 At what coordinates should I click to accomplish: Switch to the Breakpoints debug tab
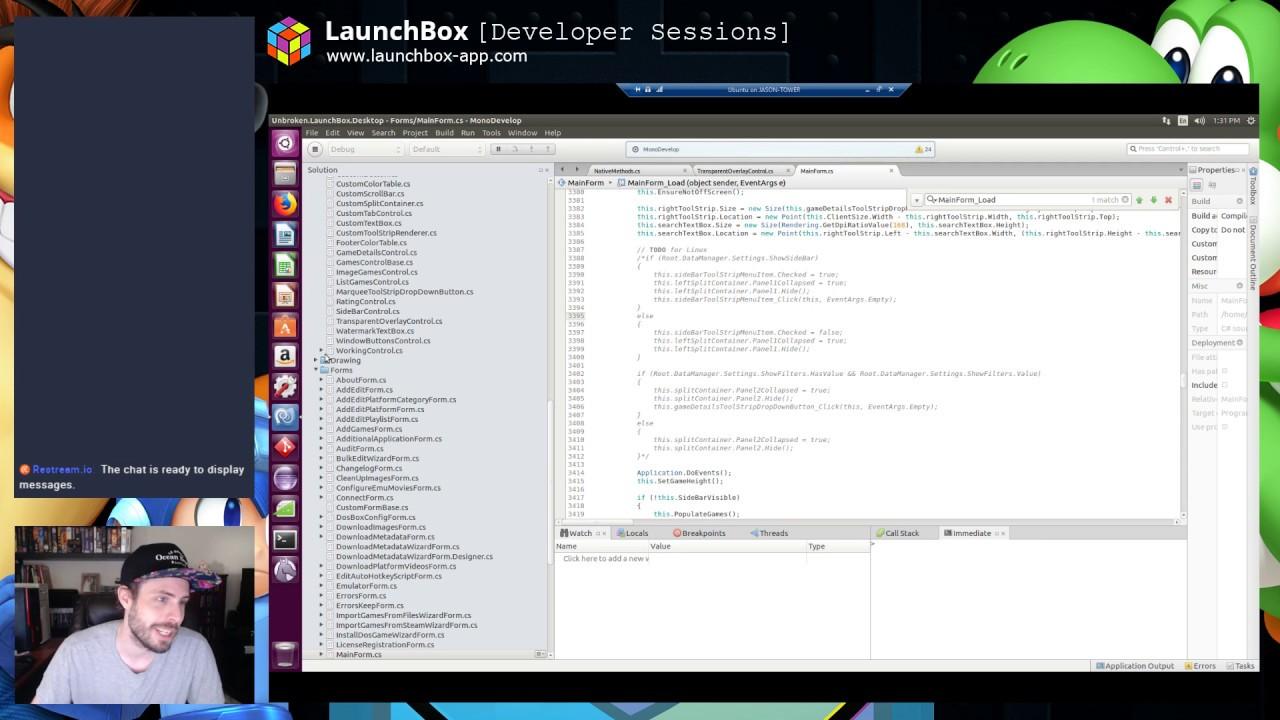pyautogui.click(x=699, y=533)
